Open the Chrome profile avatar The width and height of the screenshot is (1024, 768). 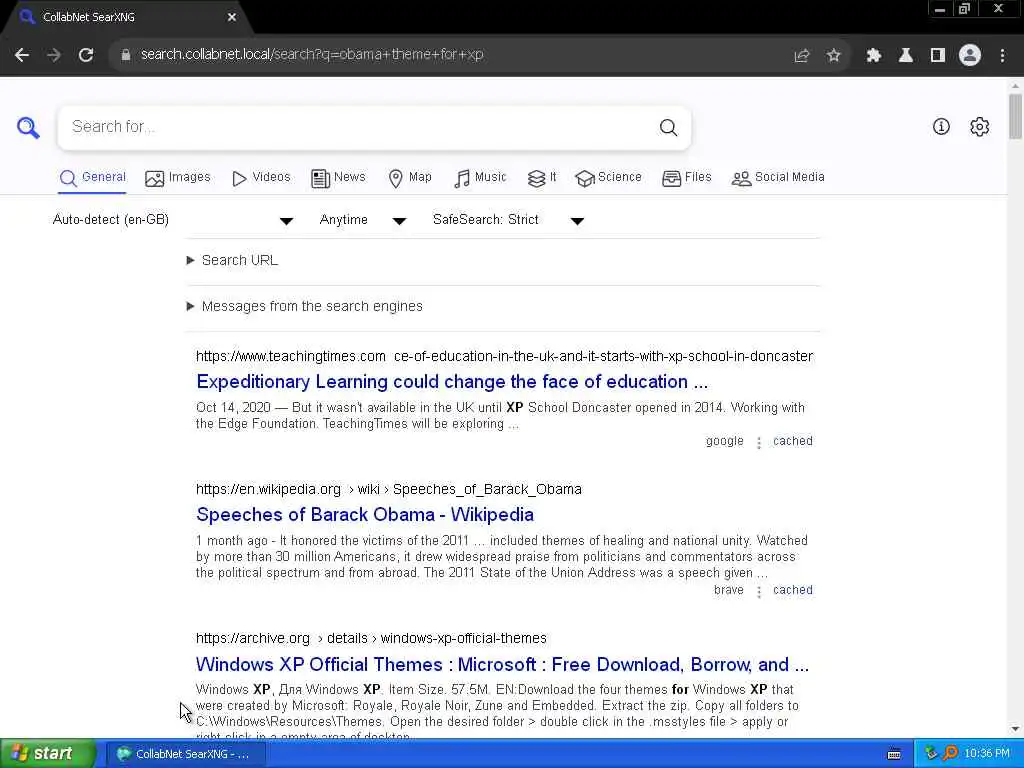point(970,56)
